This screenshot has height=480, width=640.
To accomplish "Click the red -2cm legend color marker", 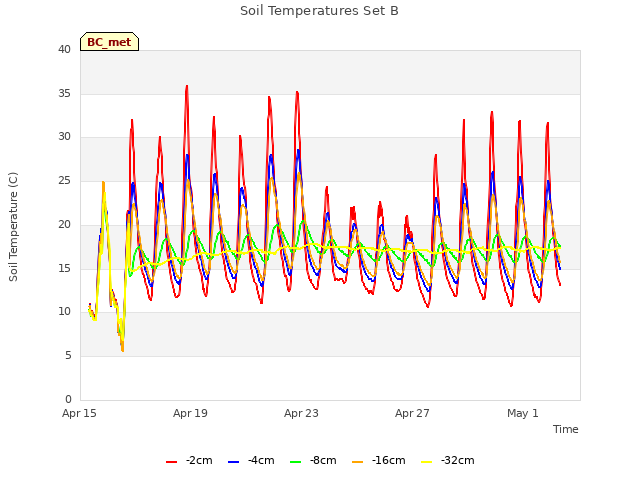I will [171, 462].
